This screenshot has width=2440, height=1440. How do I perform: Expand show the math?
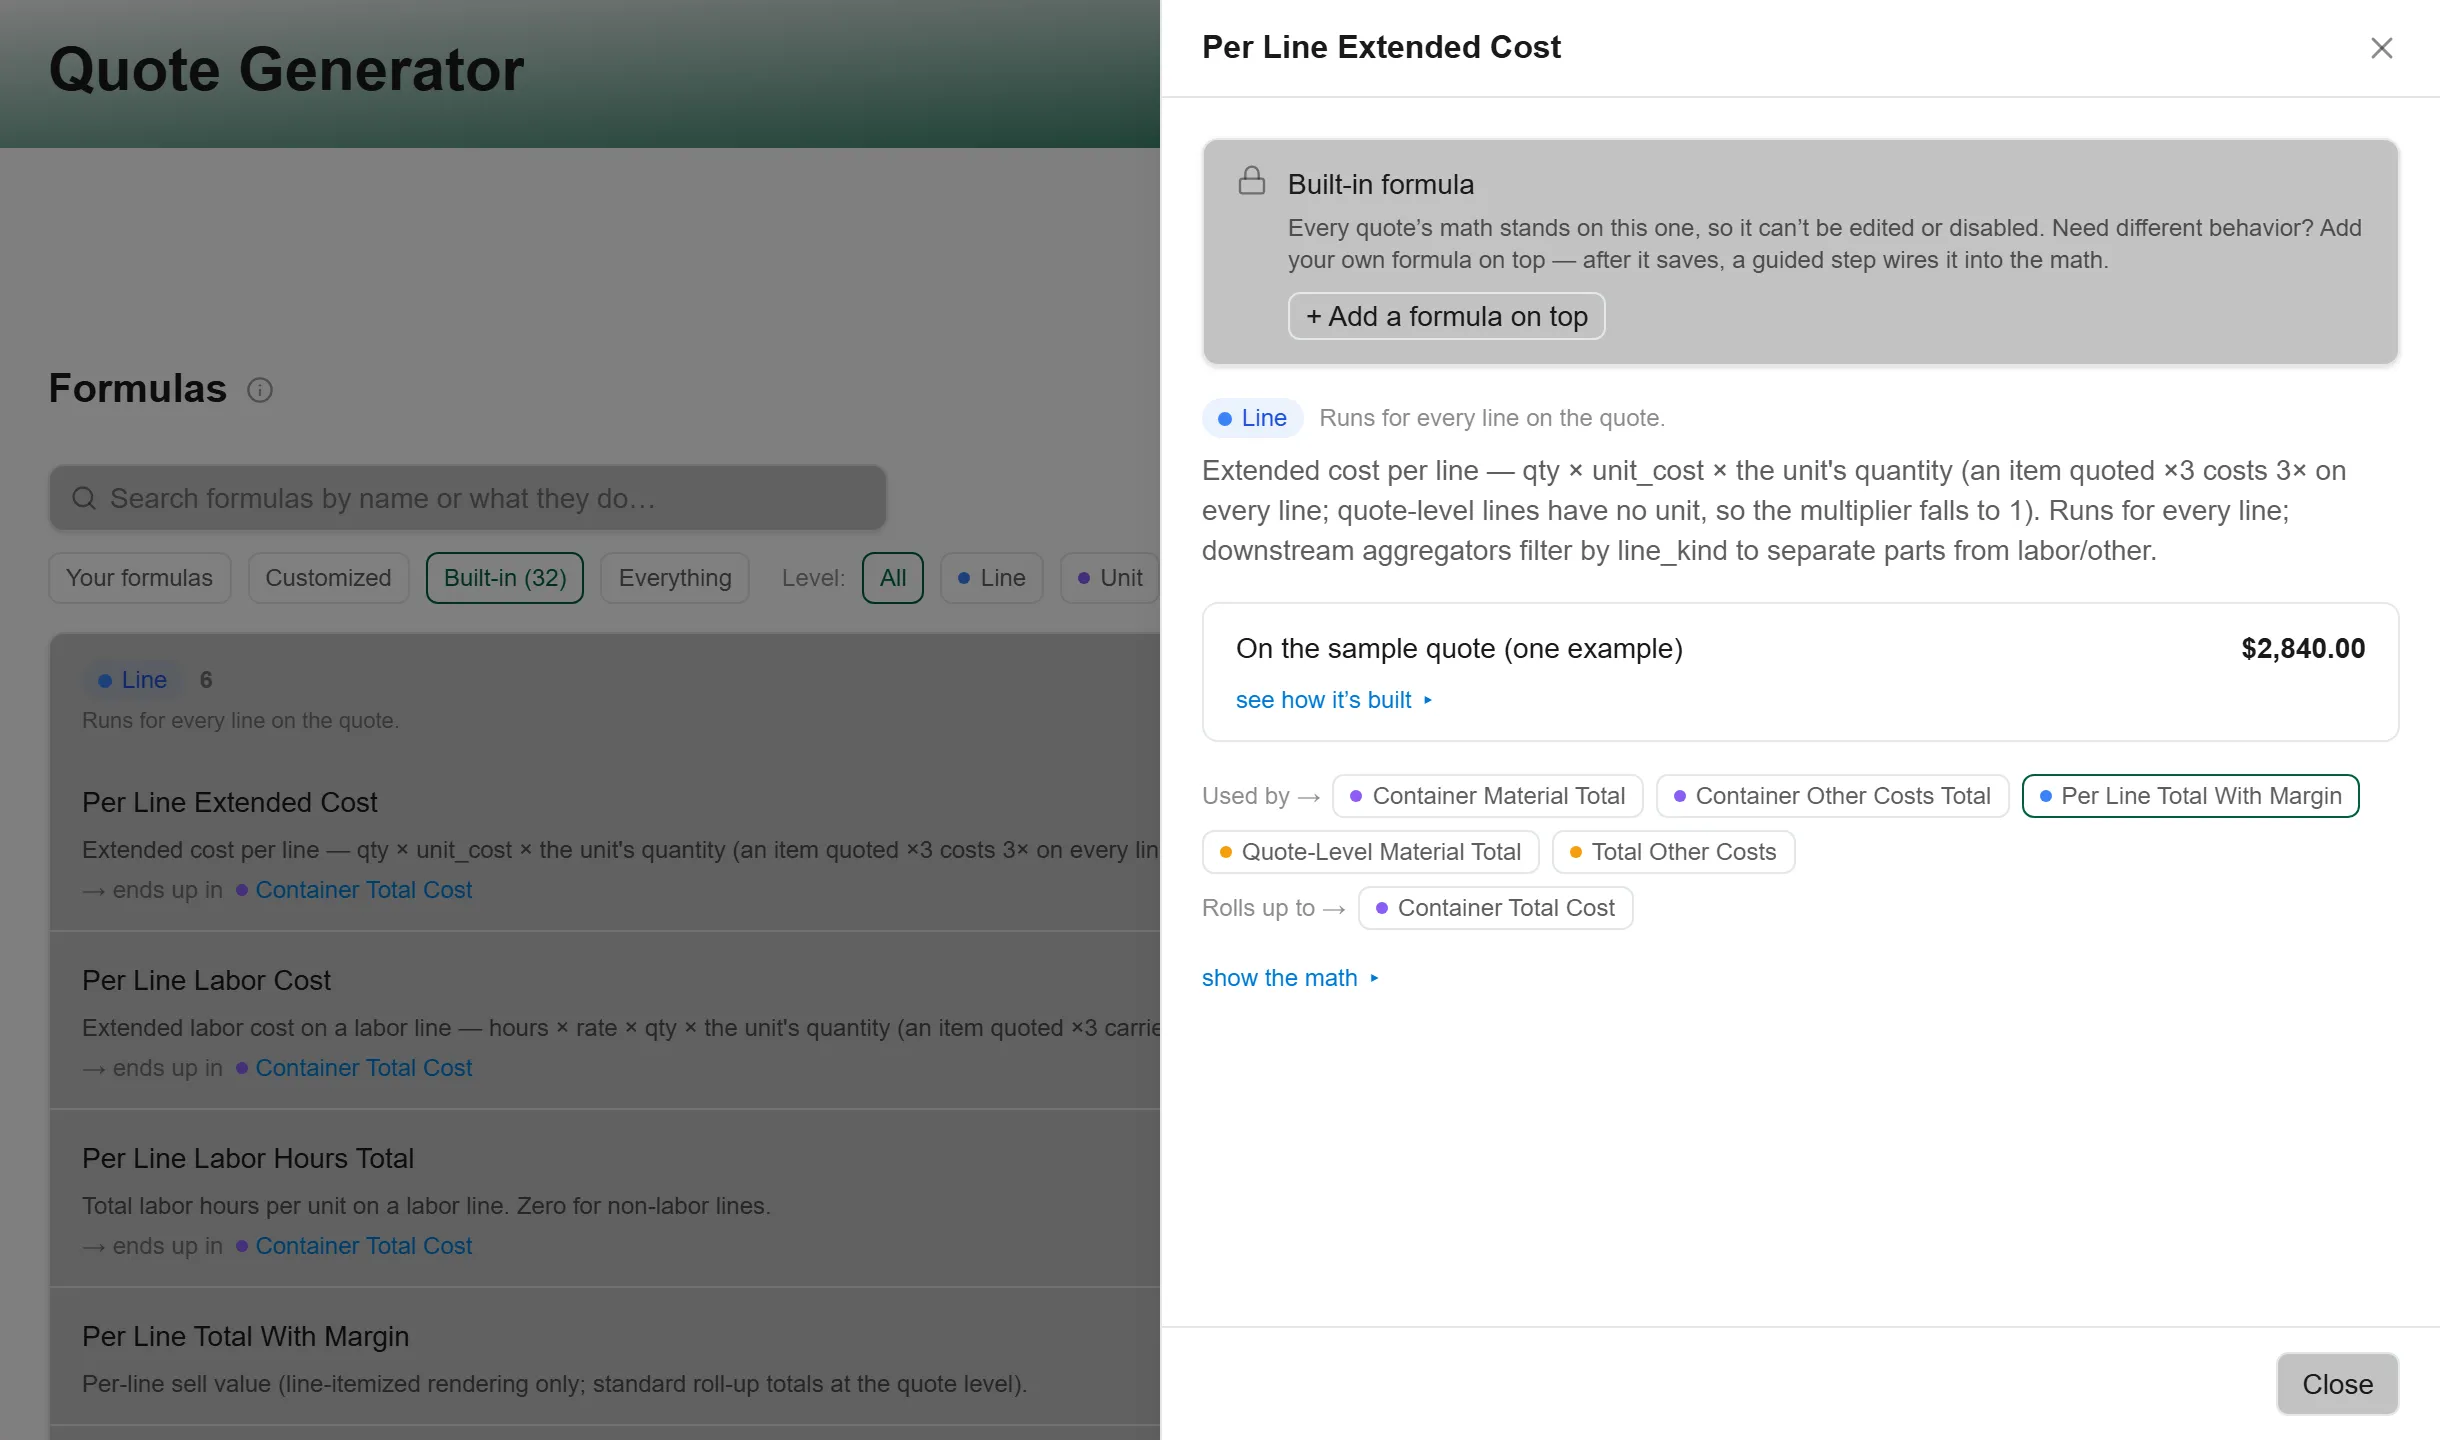[1290, 978]
